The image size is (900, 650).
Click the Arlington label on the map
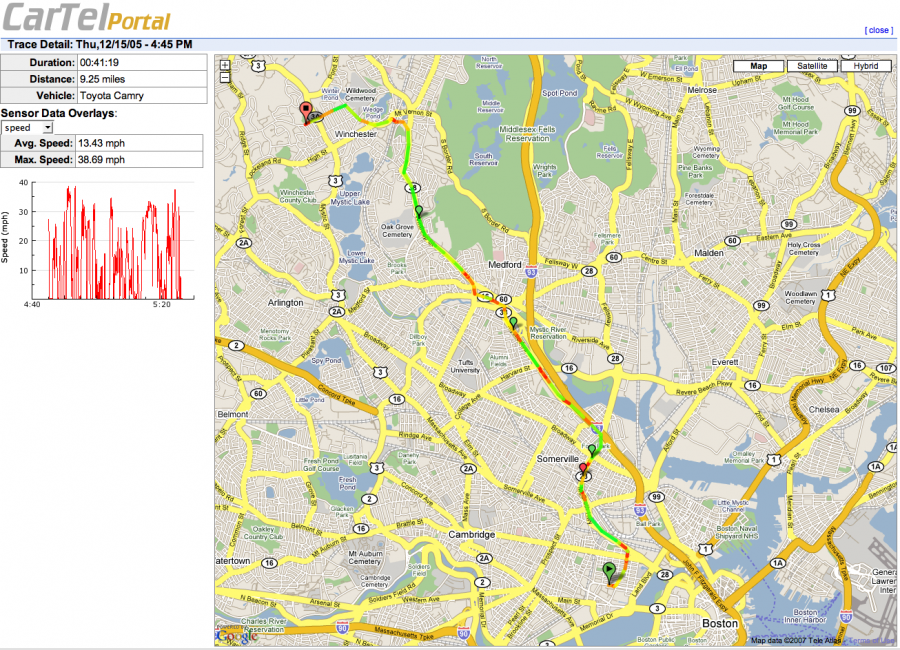(285, 303)
